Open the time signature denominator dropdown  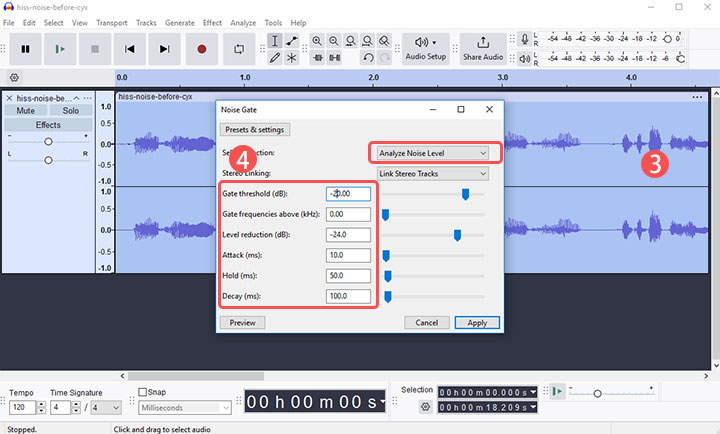point(106,408)
